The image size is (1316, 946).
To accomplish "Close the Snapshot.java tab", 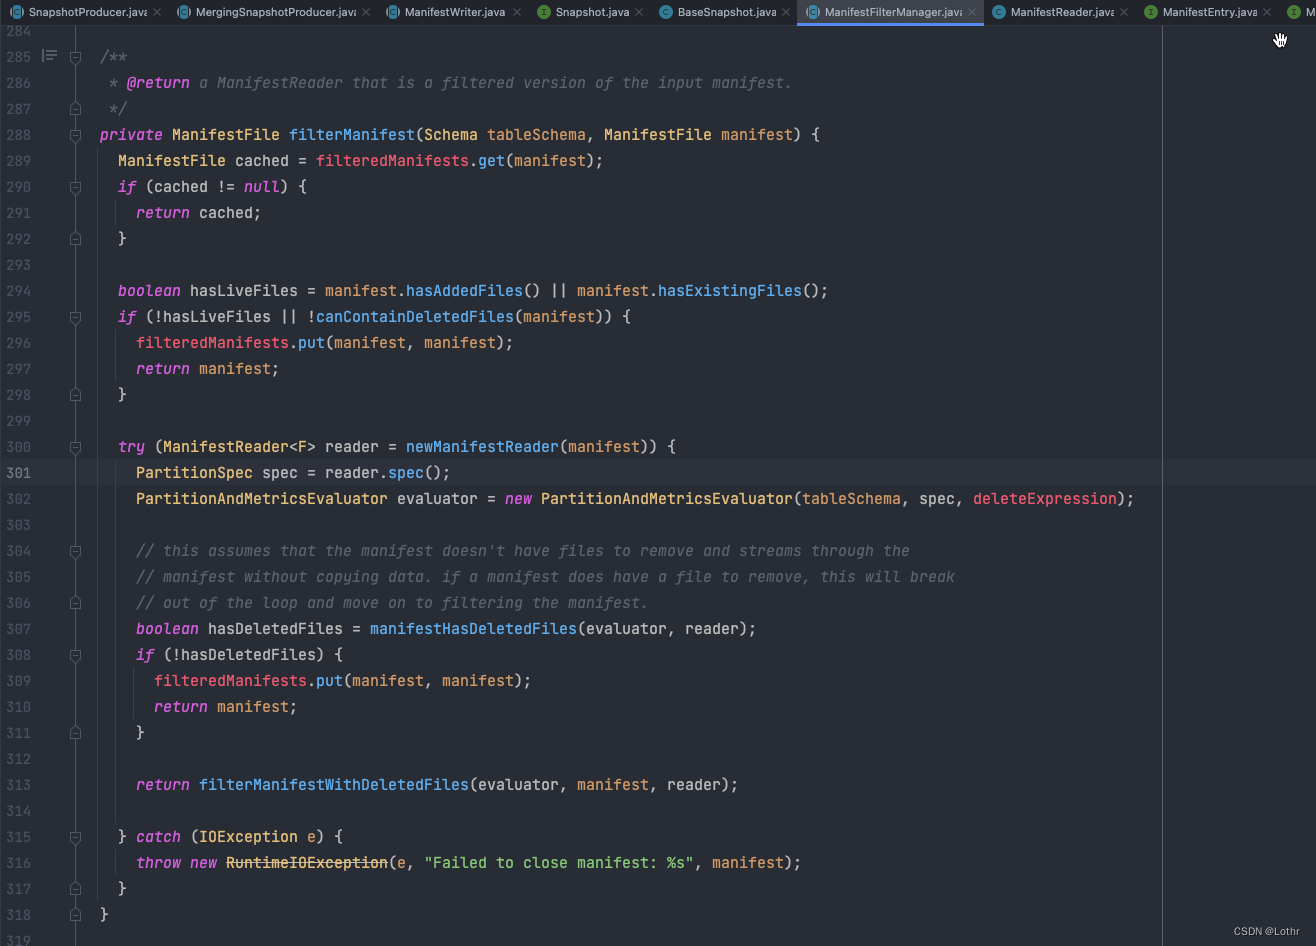I will [640, 12].
